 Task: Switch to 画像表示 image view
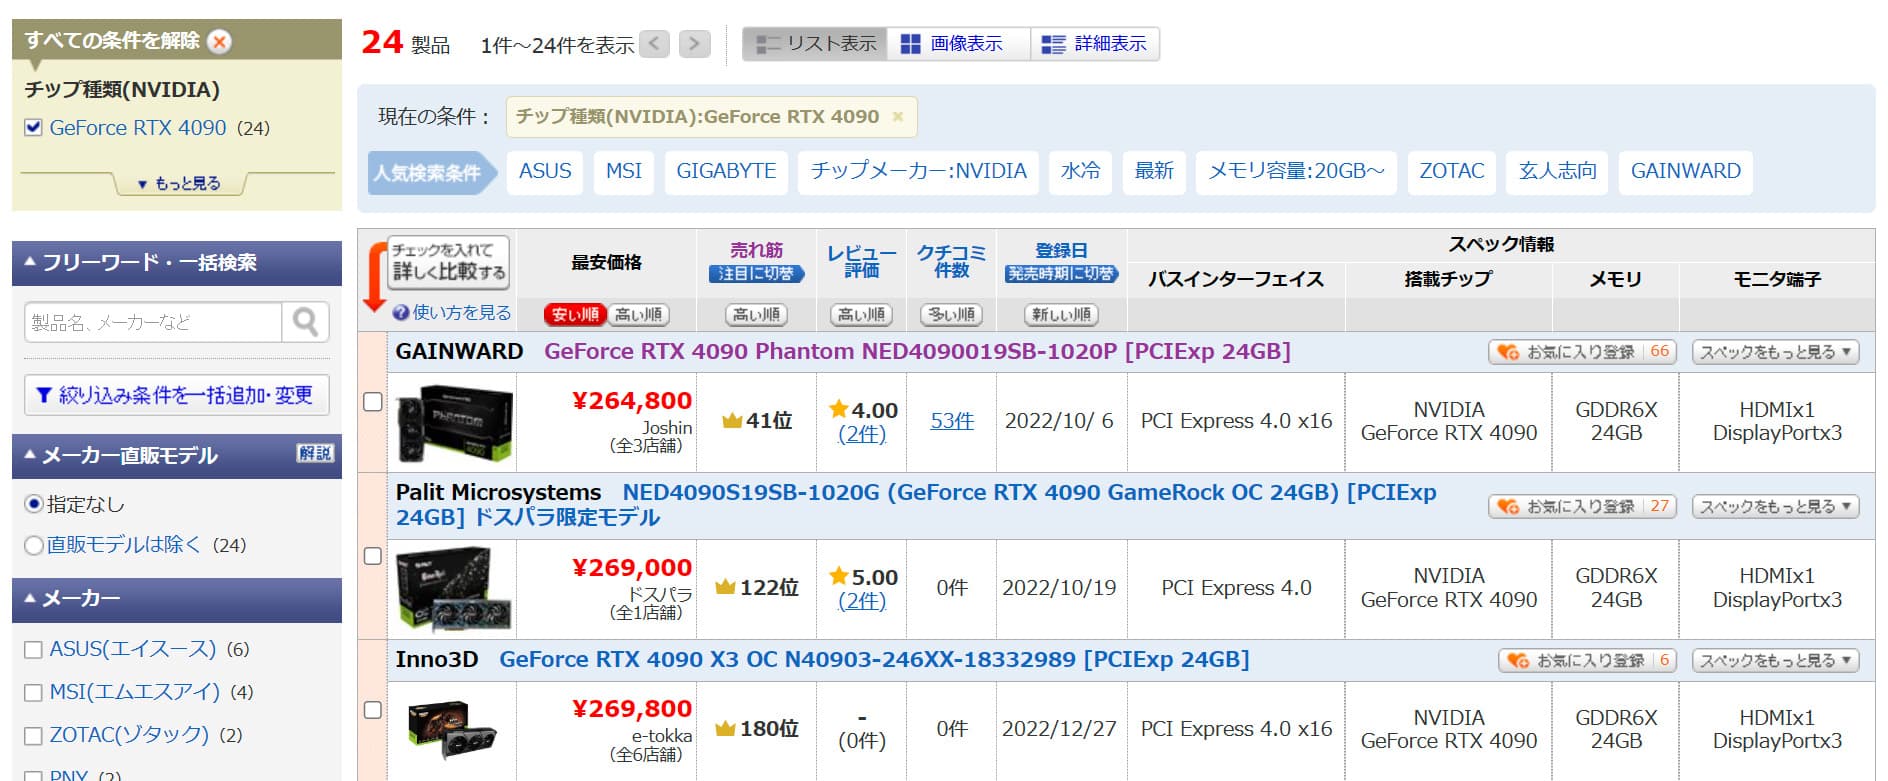(958, 44)
